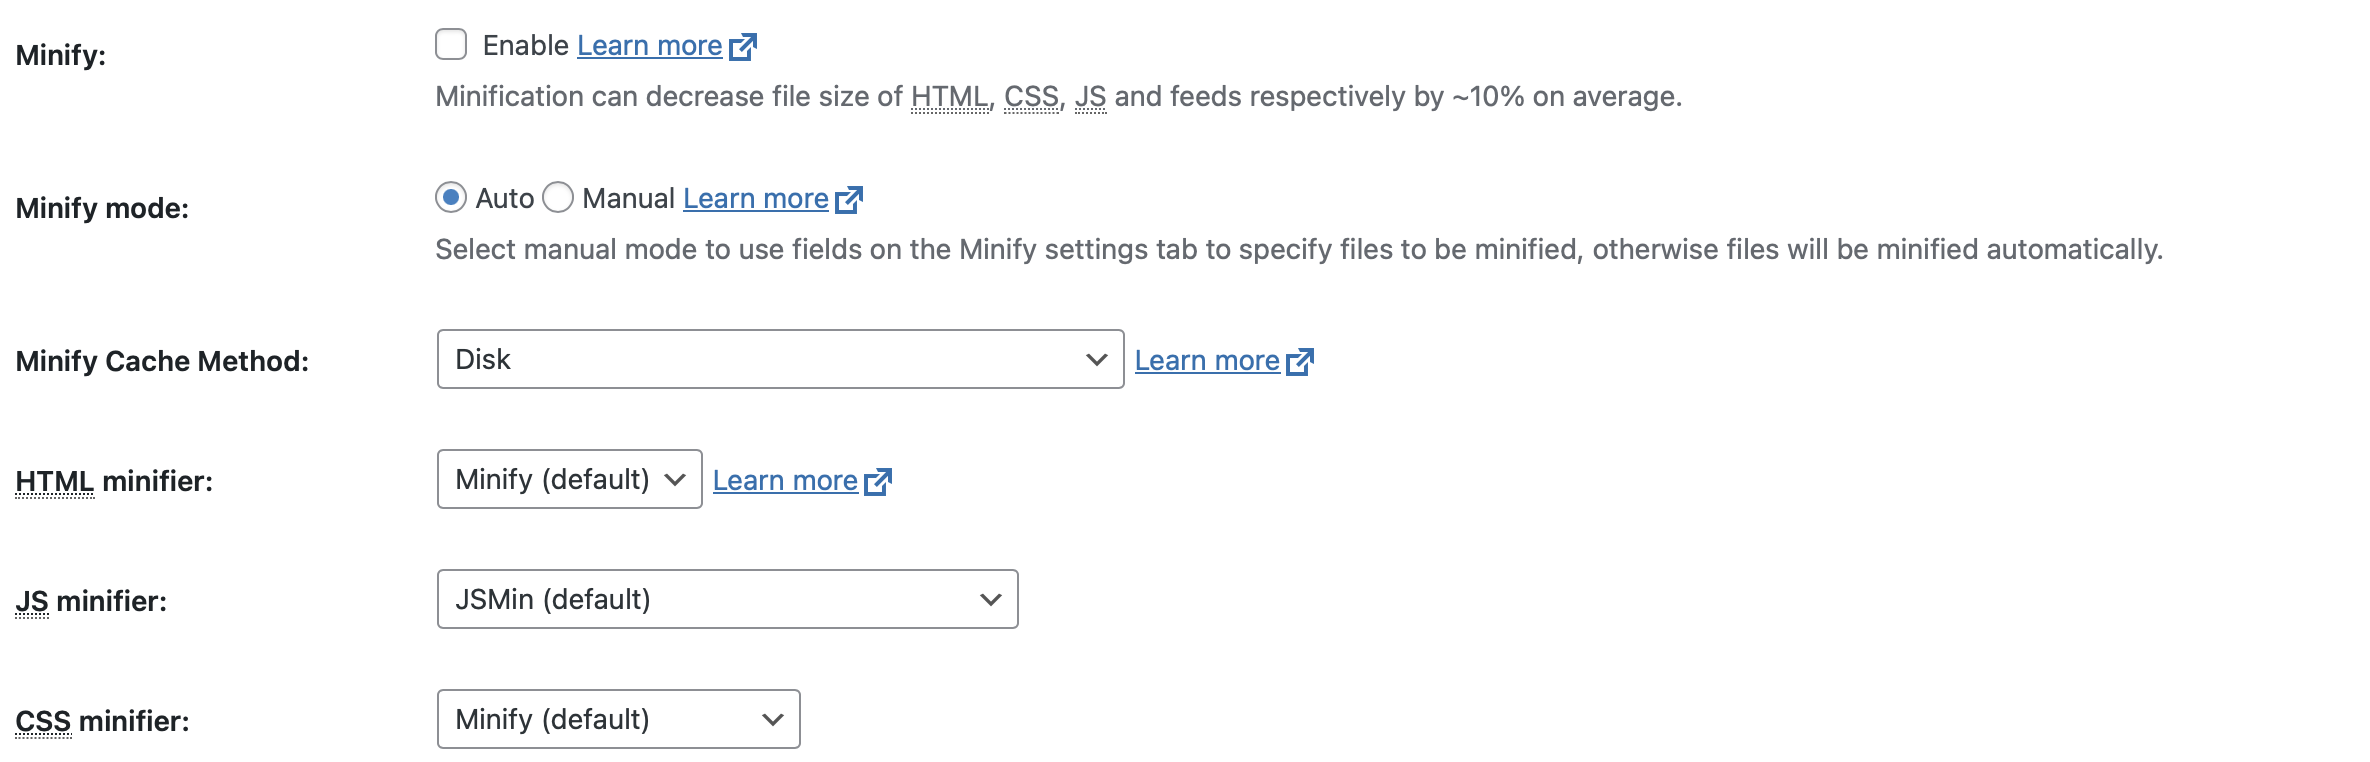The image size is (2370, 762).
Task: Click the Manual label text
Action: [x=629, y=199]
